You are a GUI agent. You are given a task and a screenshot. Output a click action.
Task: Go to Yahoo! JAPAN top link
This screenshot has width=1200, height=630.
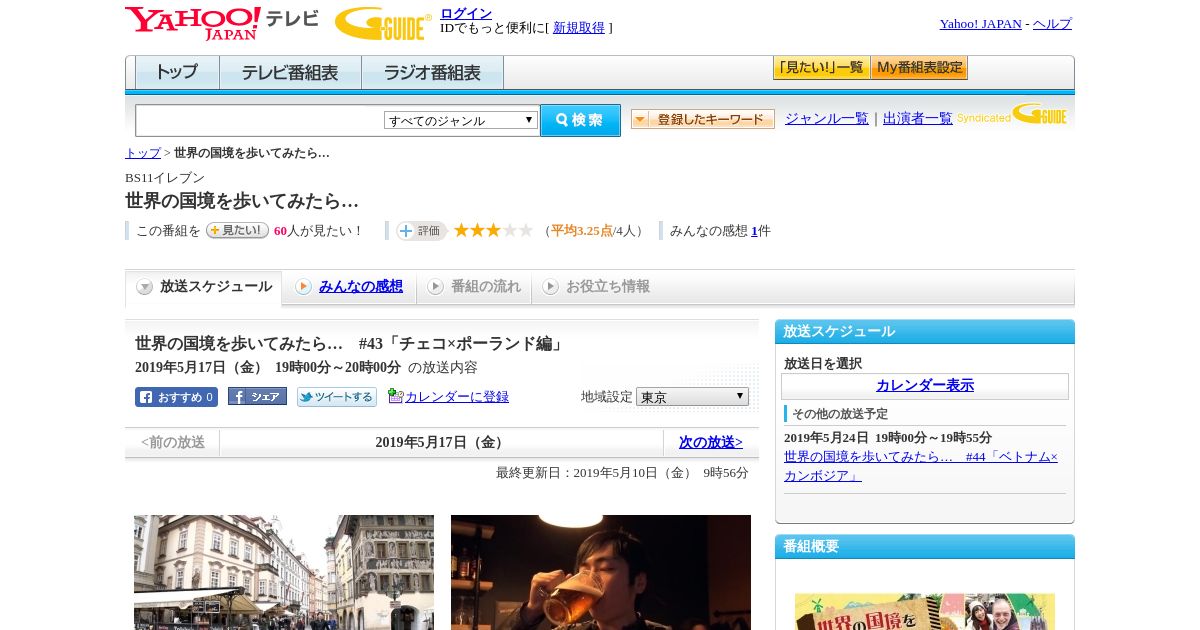click(980, 24)
